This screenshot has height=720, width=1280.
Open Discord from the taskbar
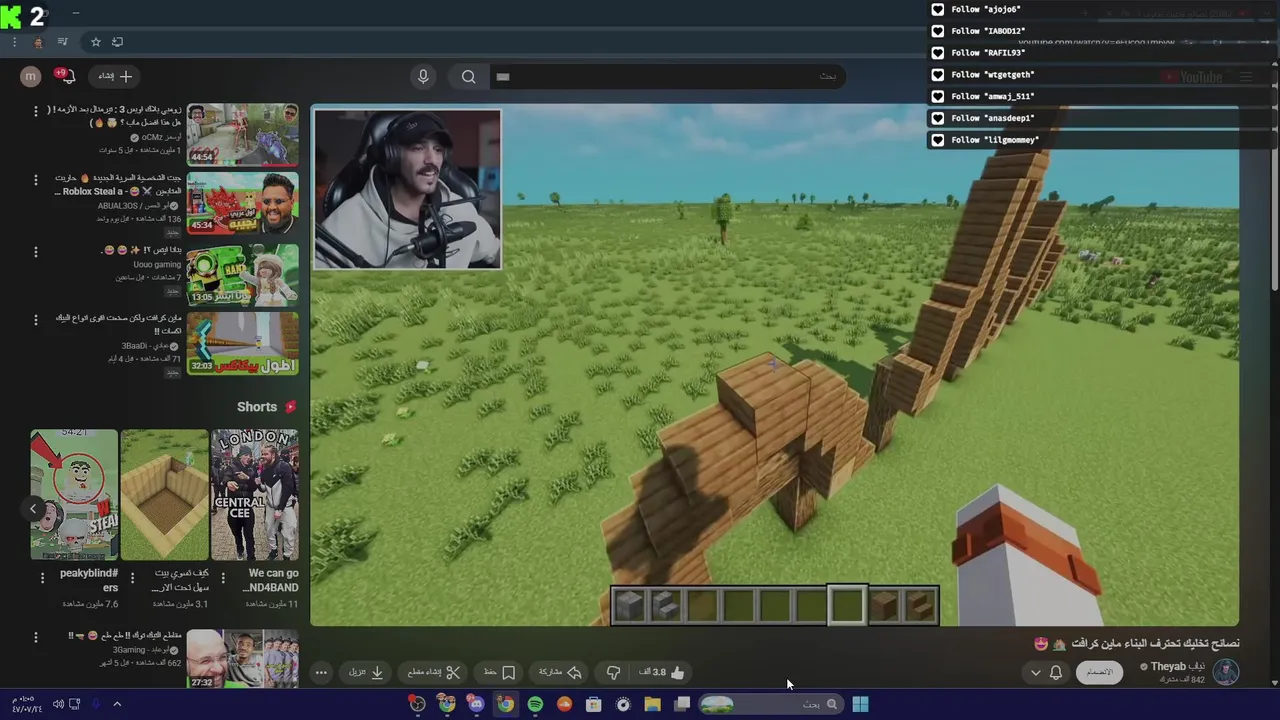point(476,704)
